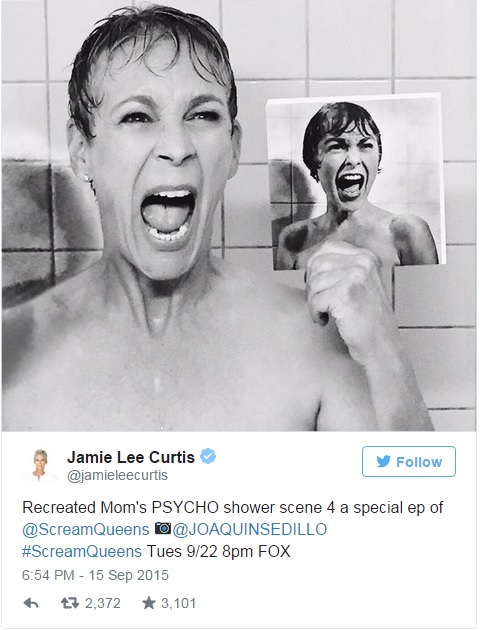480x630 pixels.
Task: Click the 'Tues 9/22 8pm FOX' text
Action: pos(218,551)
